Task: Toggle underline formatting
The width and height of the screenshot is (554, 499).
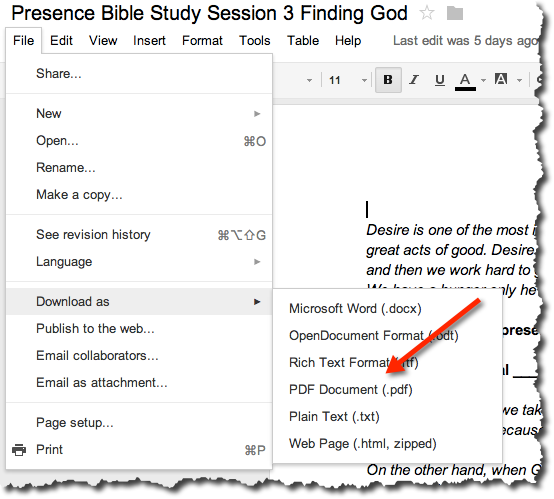Action: [x=440, y=80]
